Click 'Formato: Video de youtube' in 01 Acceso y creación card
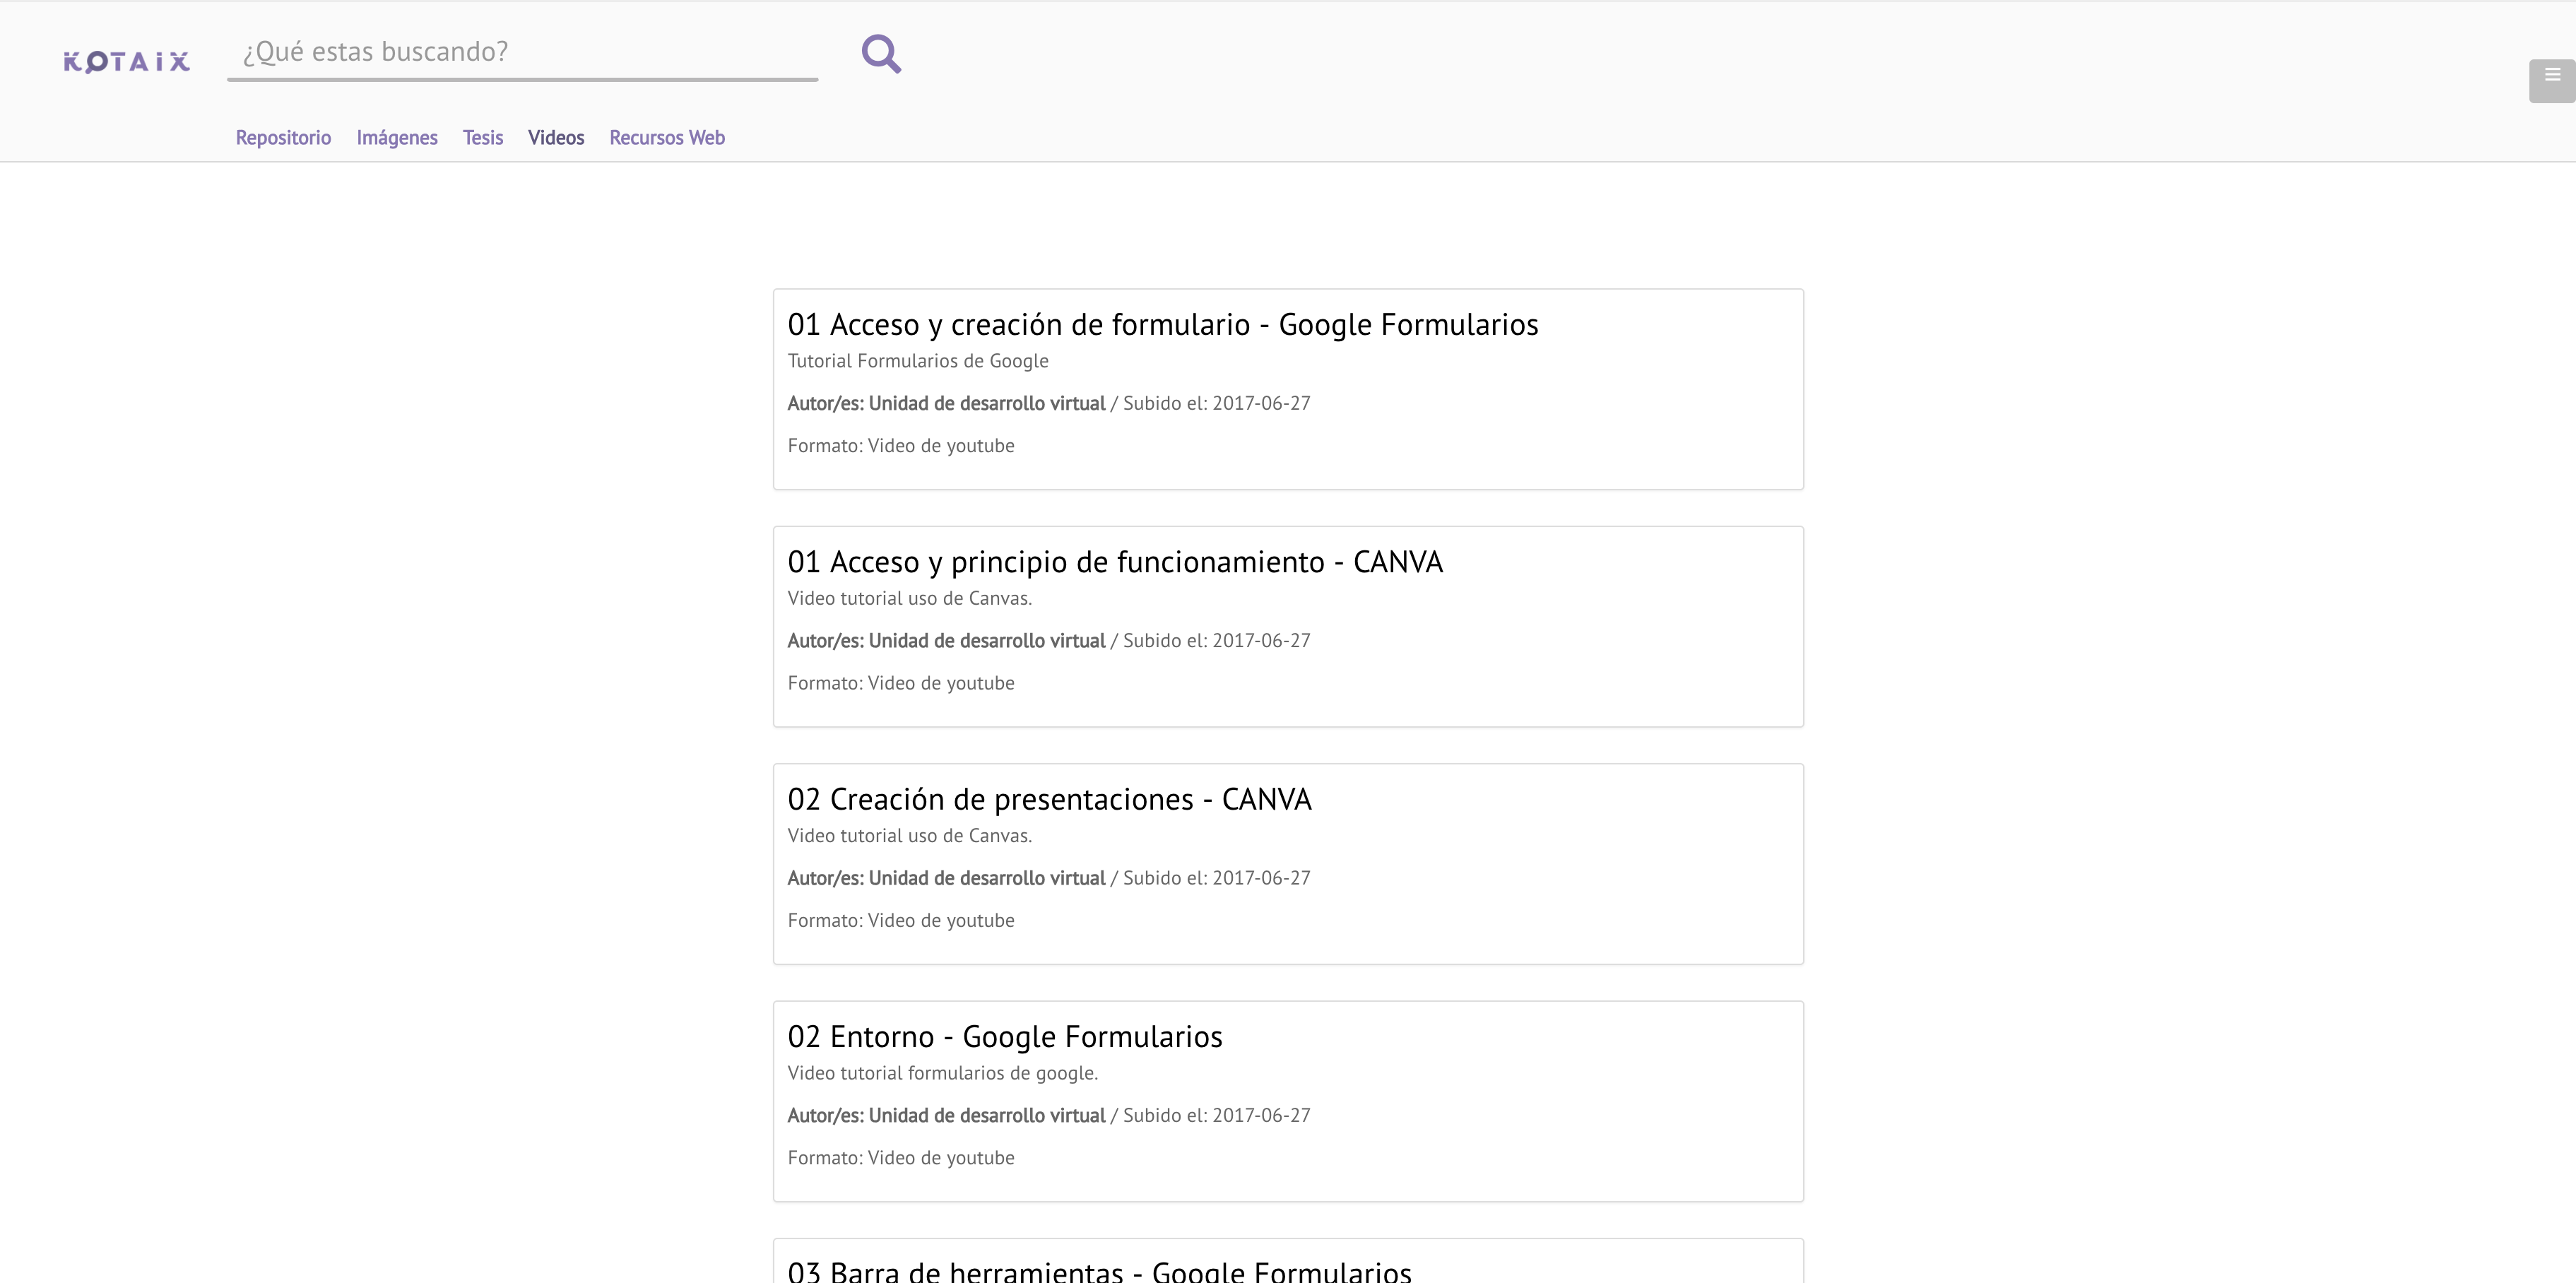This screenshot has height=1283, width=2576. [x=900, y=446]
